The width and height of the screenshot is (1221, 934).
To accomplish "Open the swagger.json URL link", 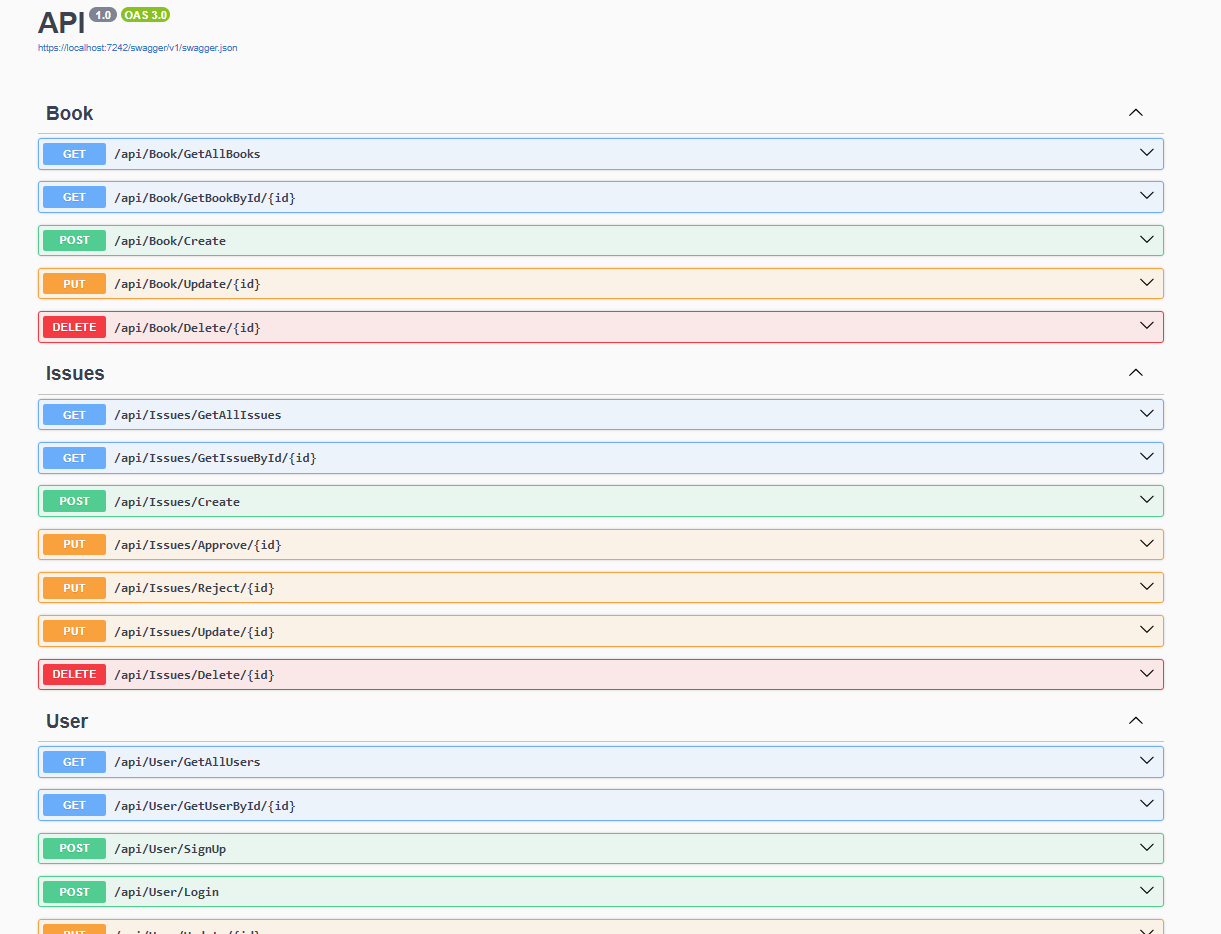I will click(137, 47).
